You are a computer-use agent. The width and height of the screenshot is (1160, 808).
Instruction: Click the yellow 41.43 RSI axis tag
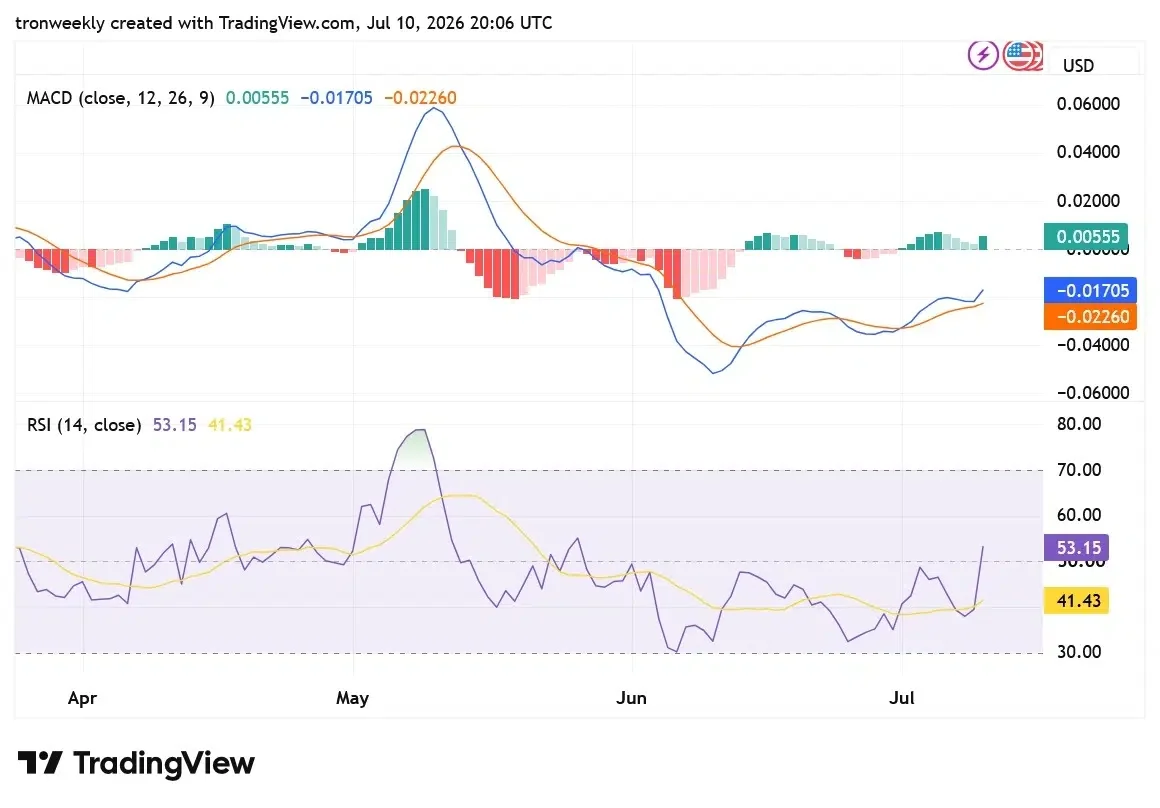[x=1076, y=600]
